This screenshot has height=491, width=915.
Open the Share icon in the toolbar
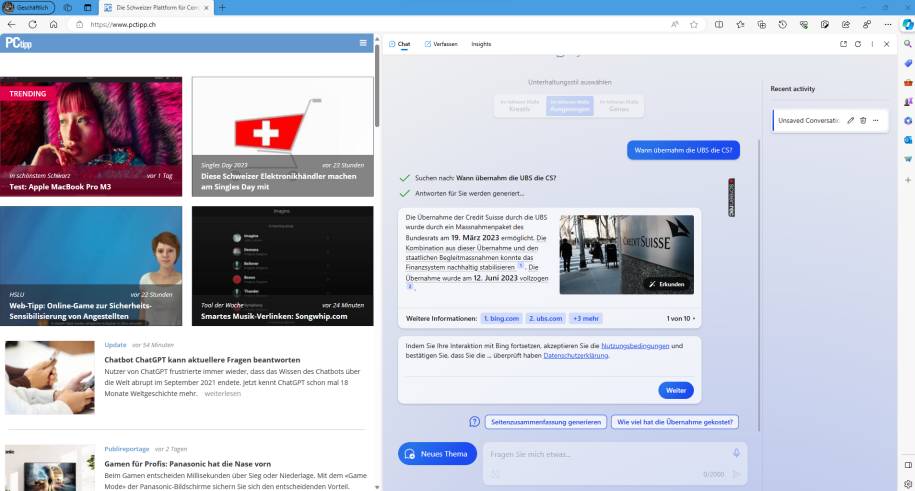pos(846,25)
